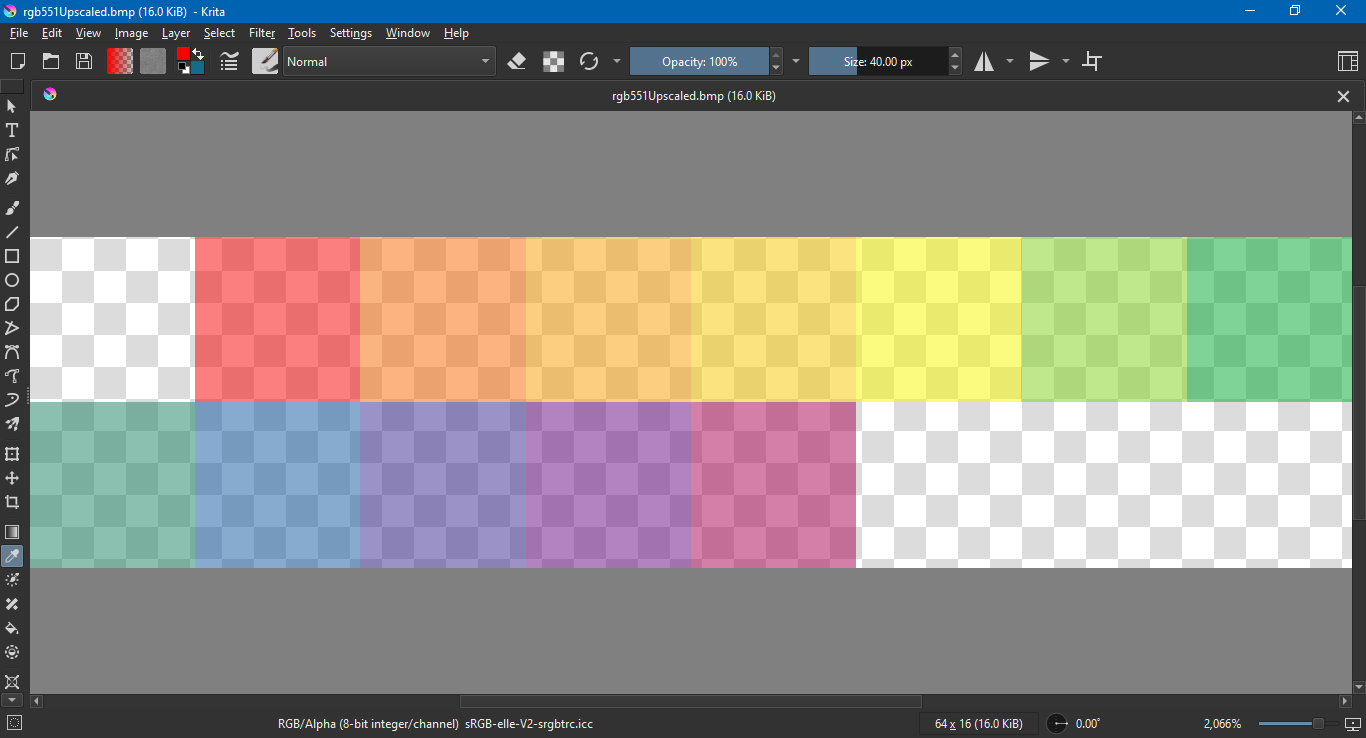Pick the Ellipse shape tool
Screen dimensions: 1366x738
tap(12, 280)
